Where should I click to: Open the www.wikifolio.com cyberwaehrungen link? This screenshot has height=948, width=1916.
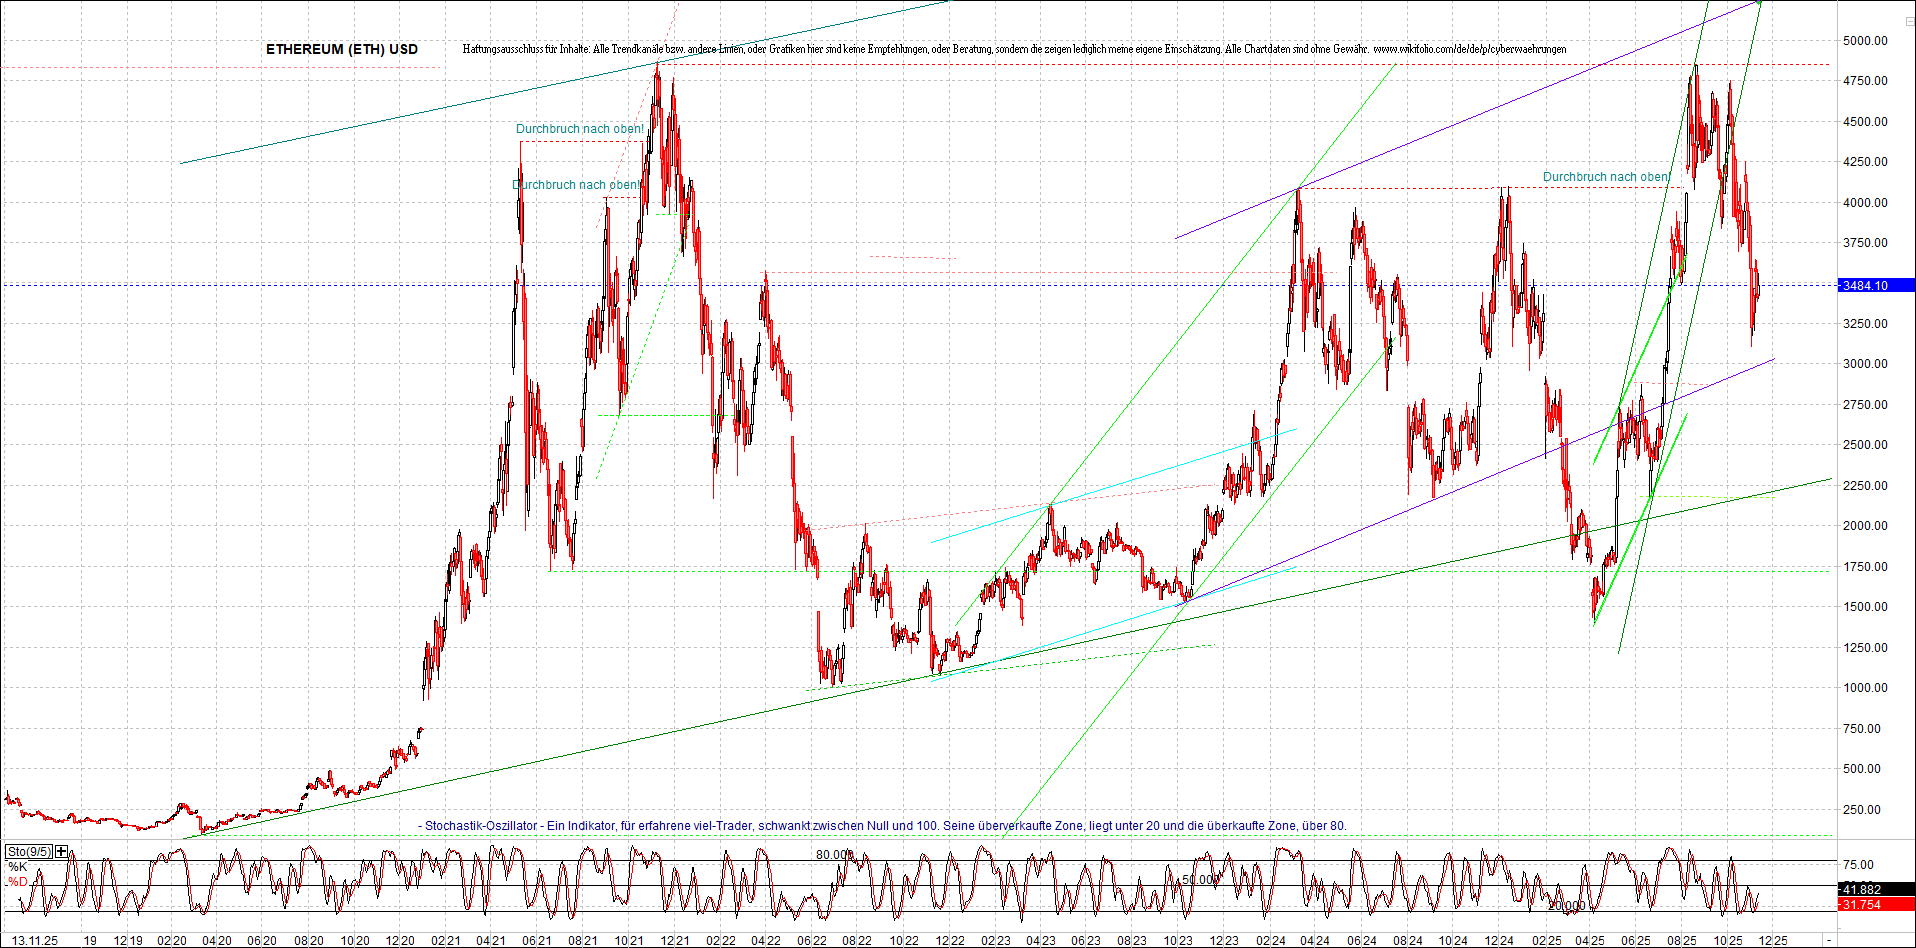click(1469, 49)
